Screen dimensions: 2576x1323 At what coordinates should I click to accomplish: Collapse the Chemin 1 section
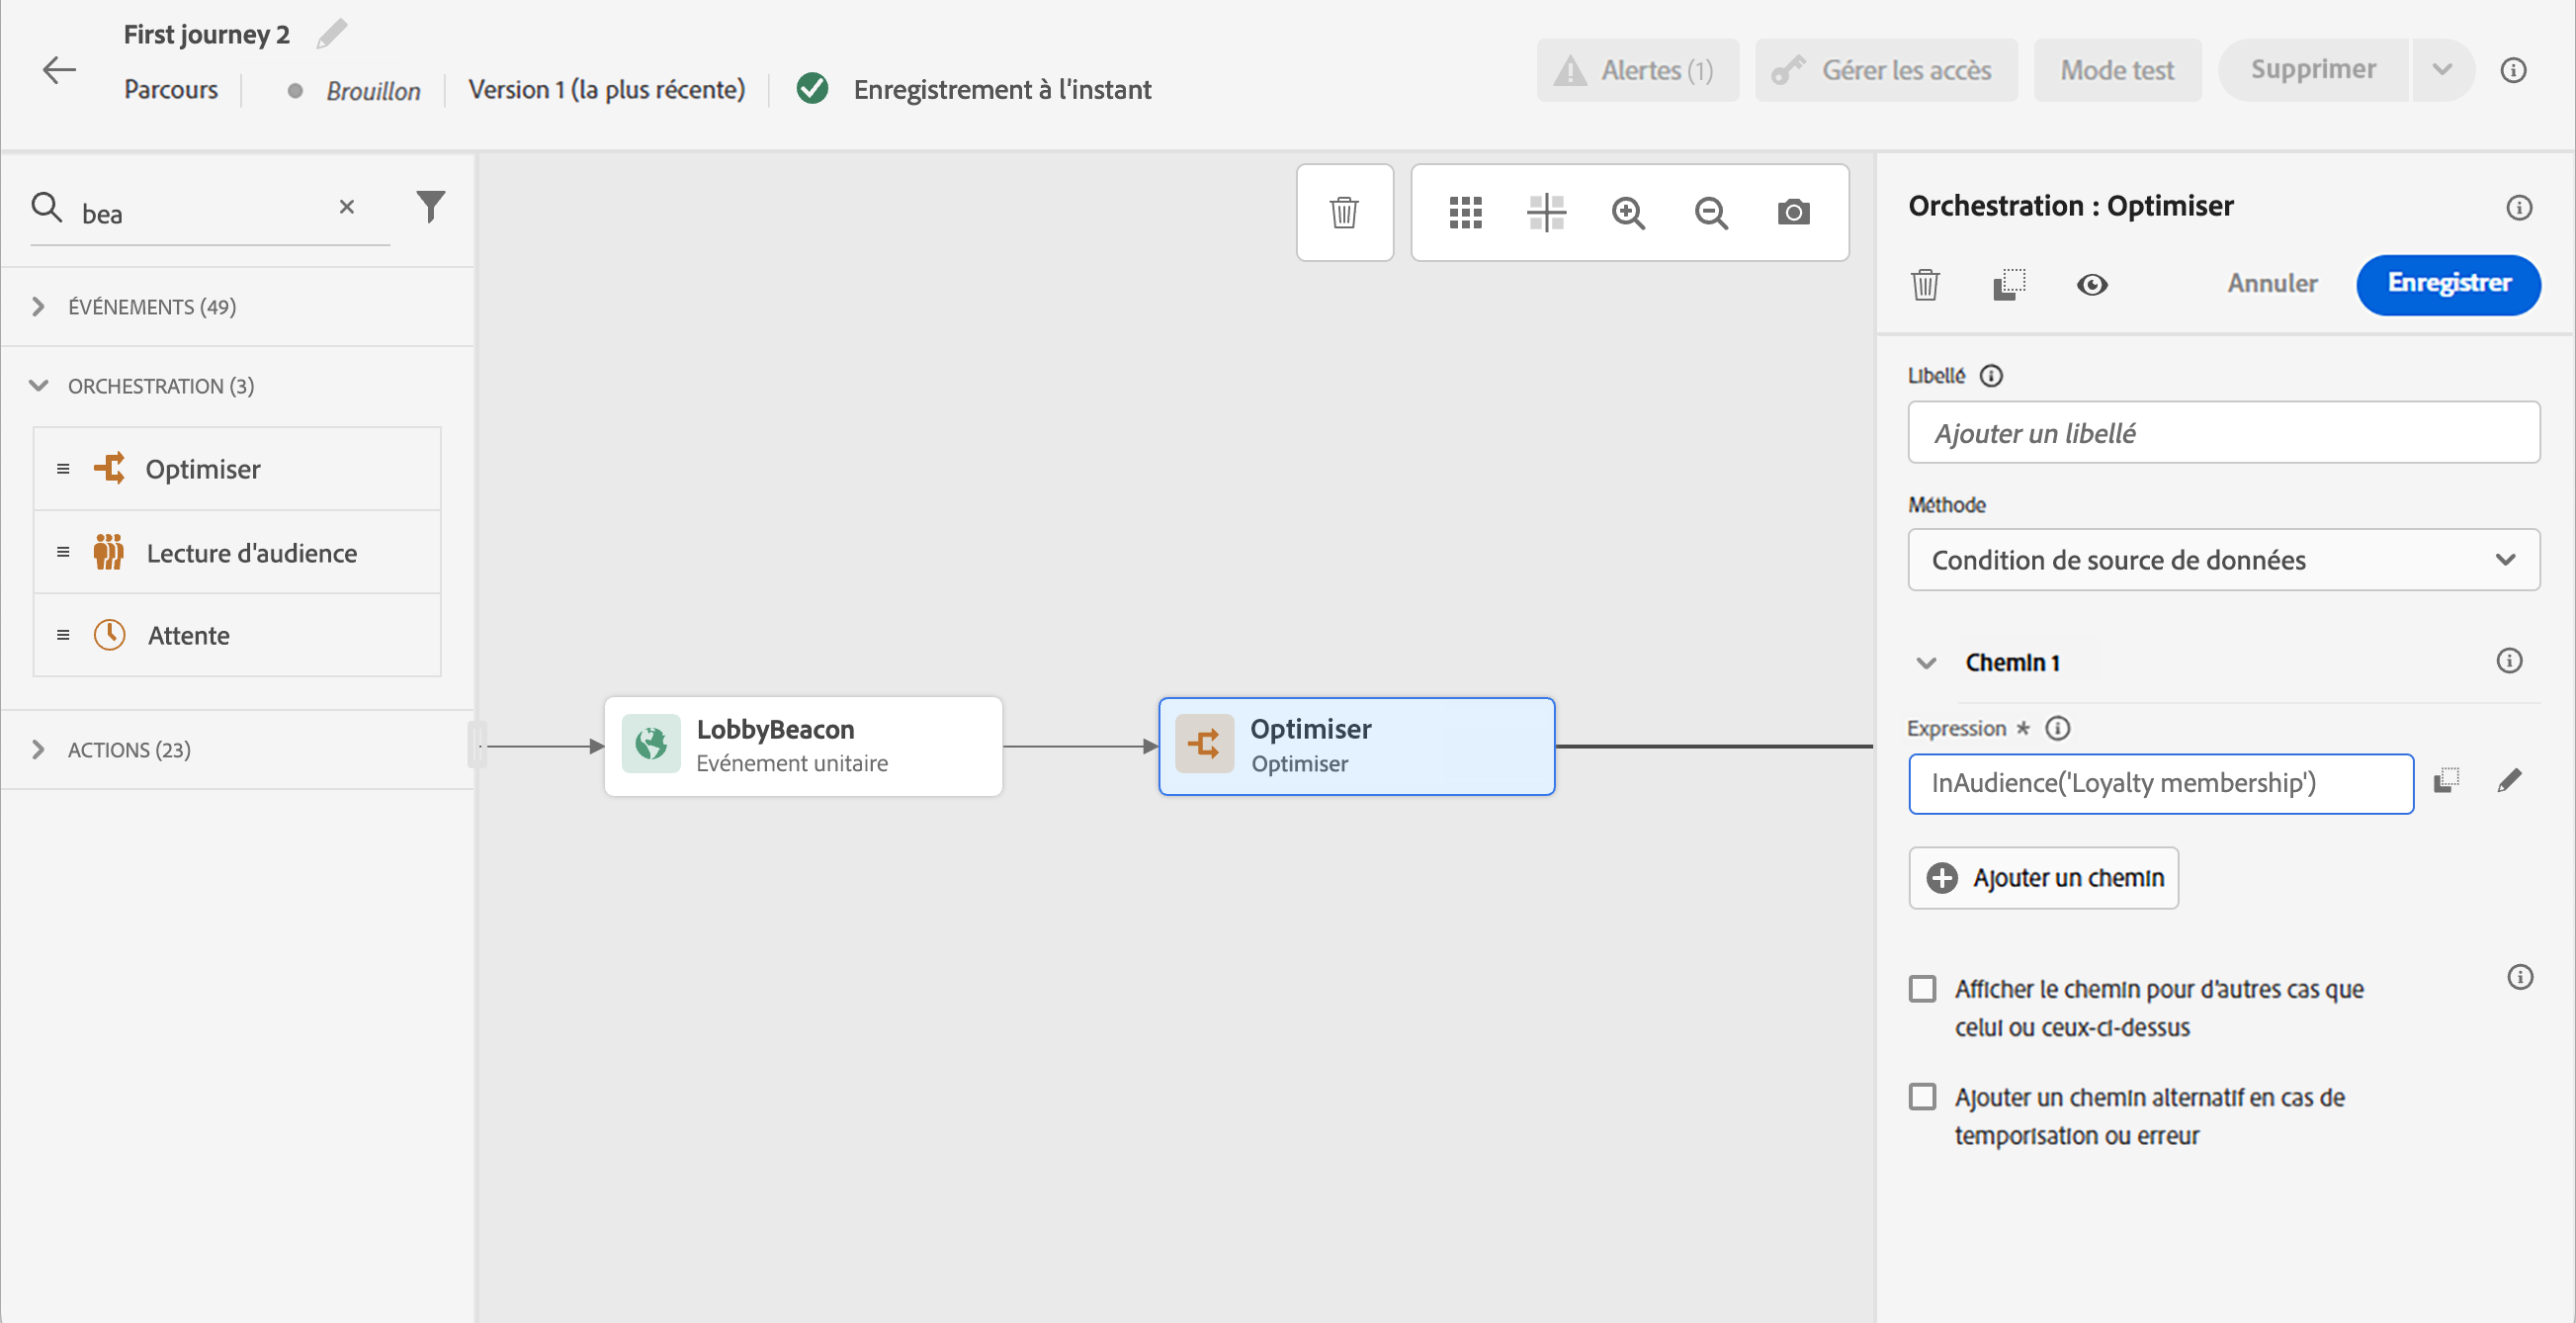[x=1926, y=663]
